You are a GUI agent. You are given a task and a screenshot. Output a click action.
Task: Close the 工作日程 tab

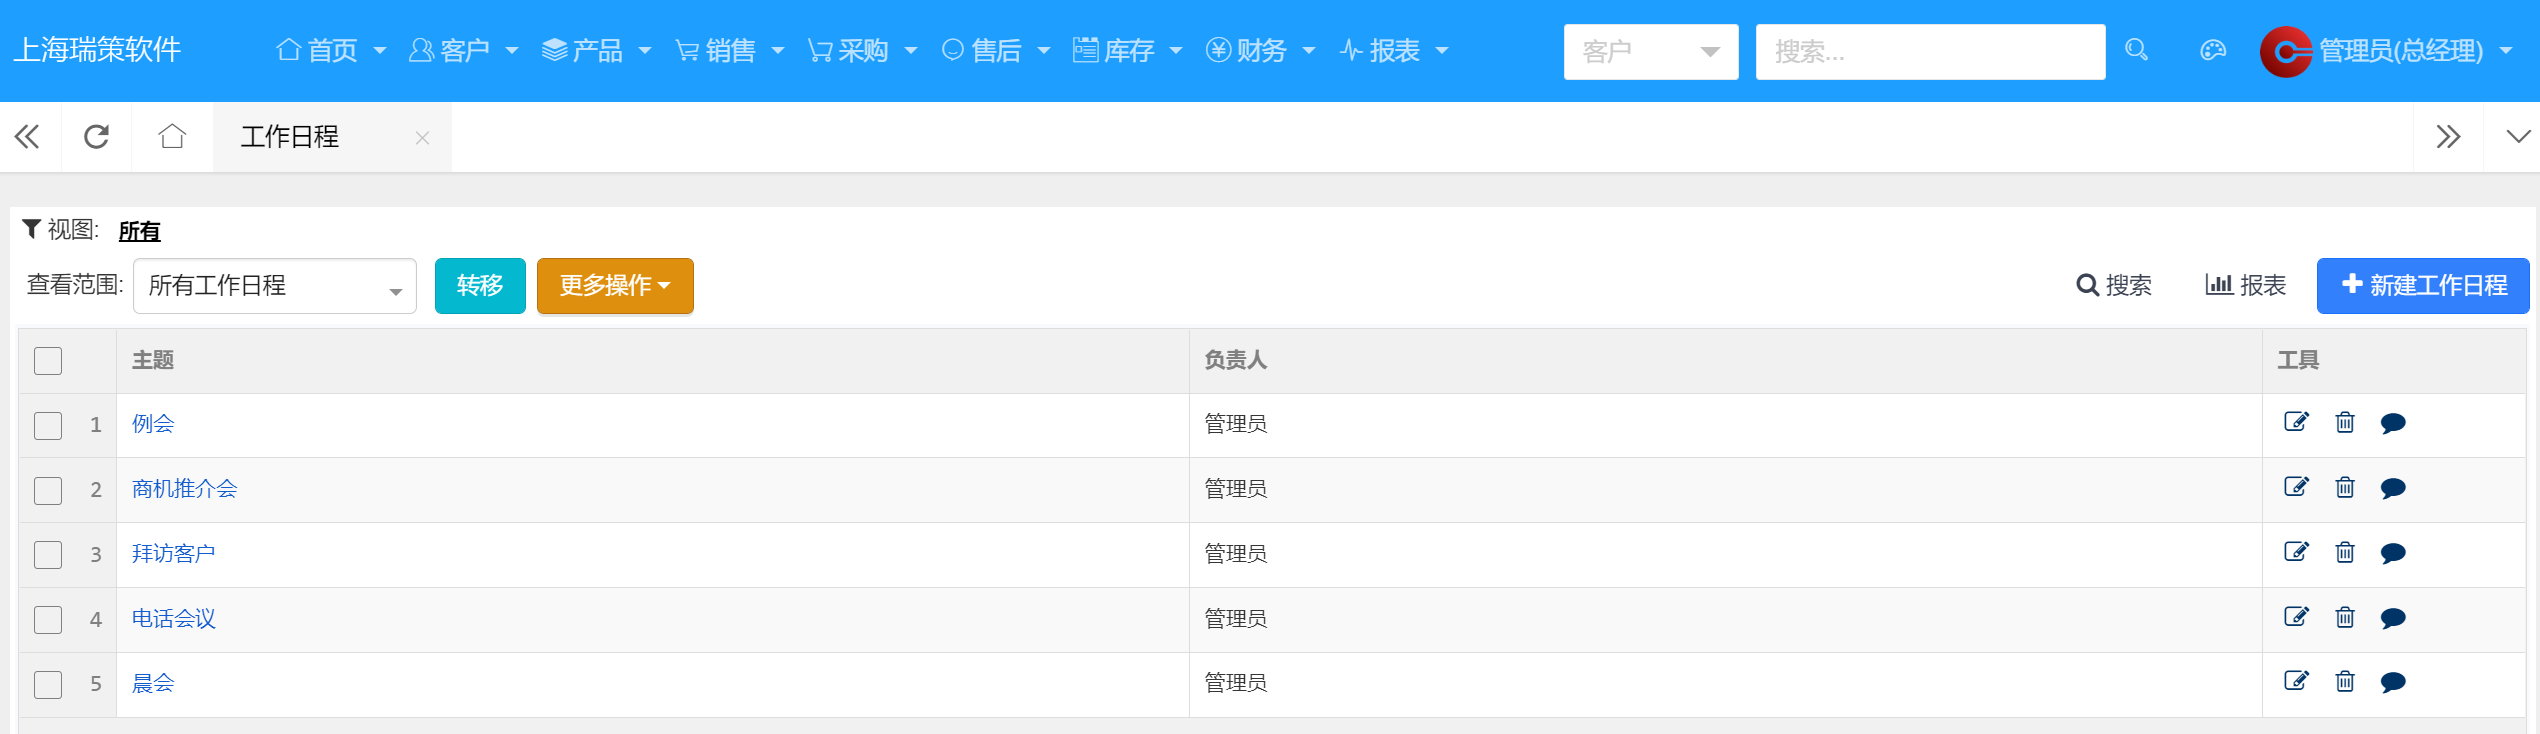[x=422, y=138]
